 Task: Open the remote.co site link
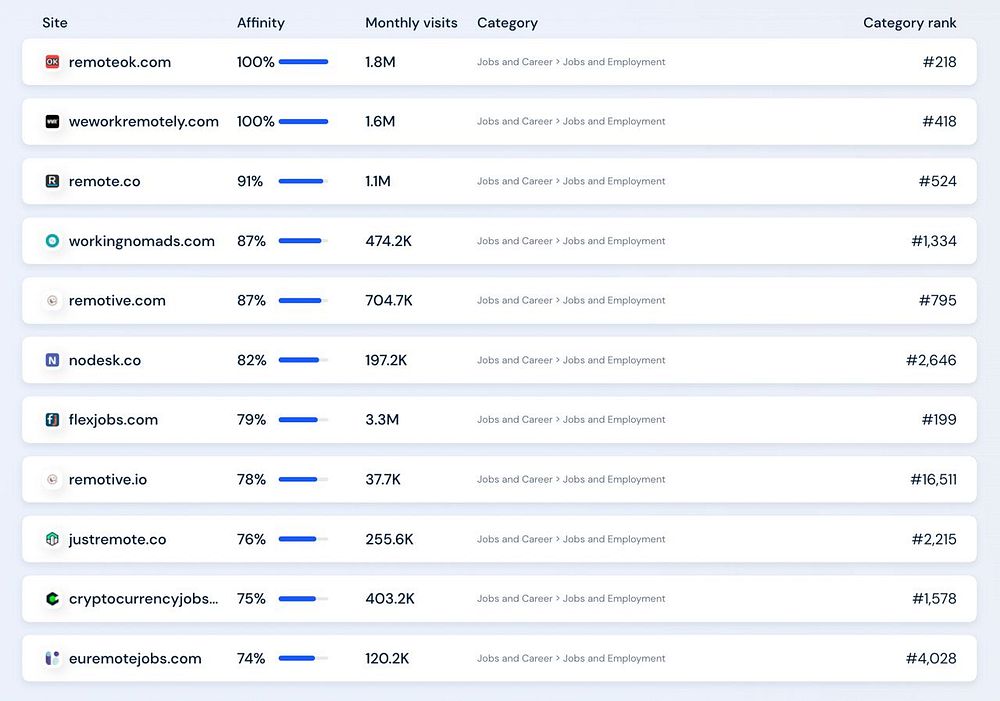click(105, 181)
